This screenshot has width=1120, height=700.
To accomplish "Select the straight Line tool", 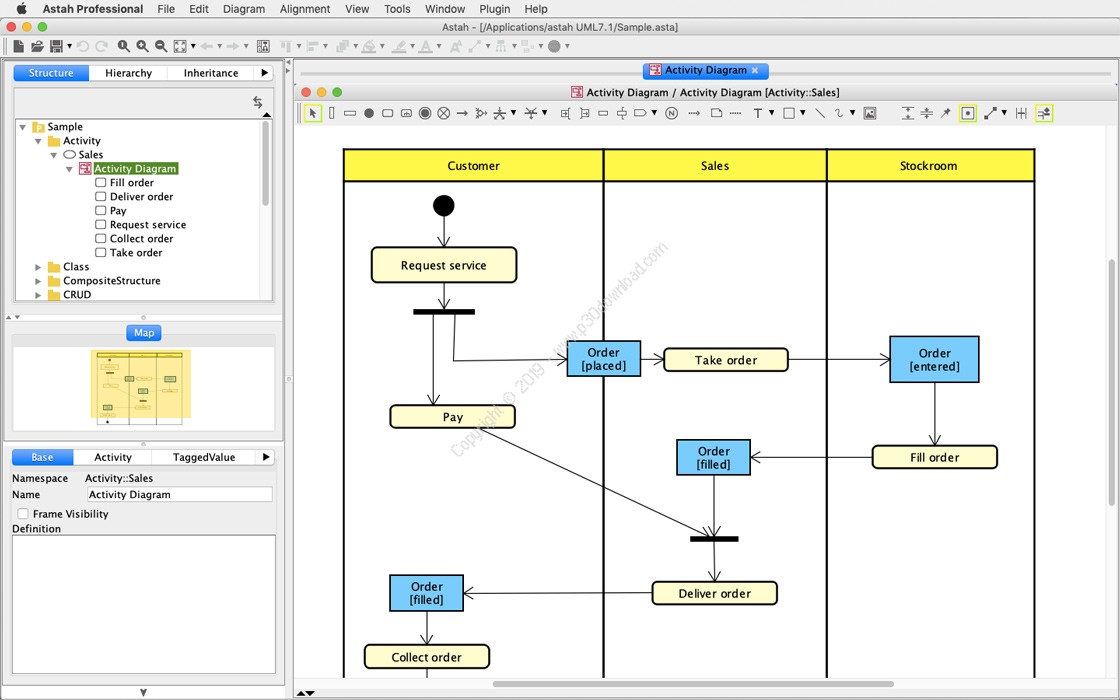I will tap(820, 113).
